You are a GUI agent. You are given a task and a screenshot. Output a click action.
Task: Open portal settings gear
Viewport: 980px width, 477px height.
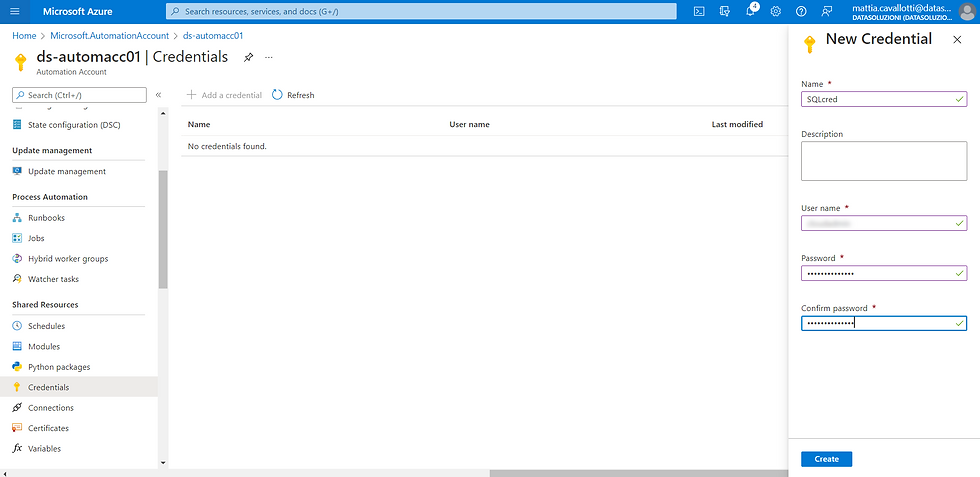pos(776,11)
